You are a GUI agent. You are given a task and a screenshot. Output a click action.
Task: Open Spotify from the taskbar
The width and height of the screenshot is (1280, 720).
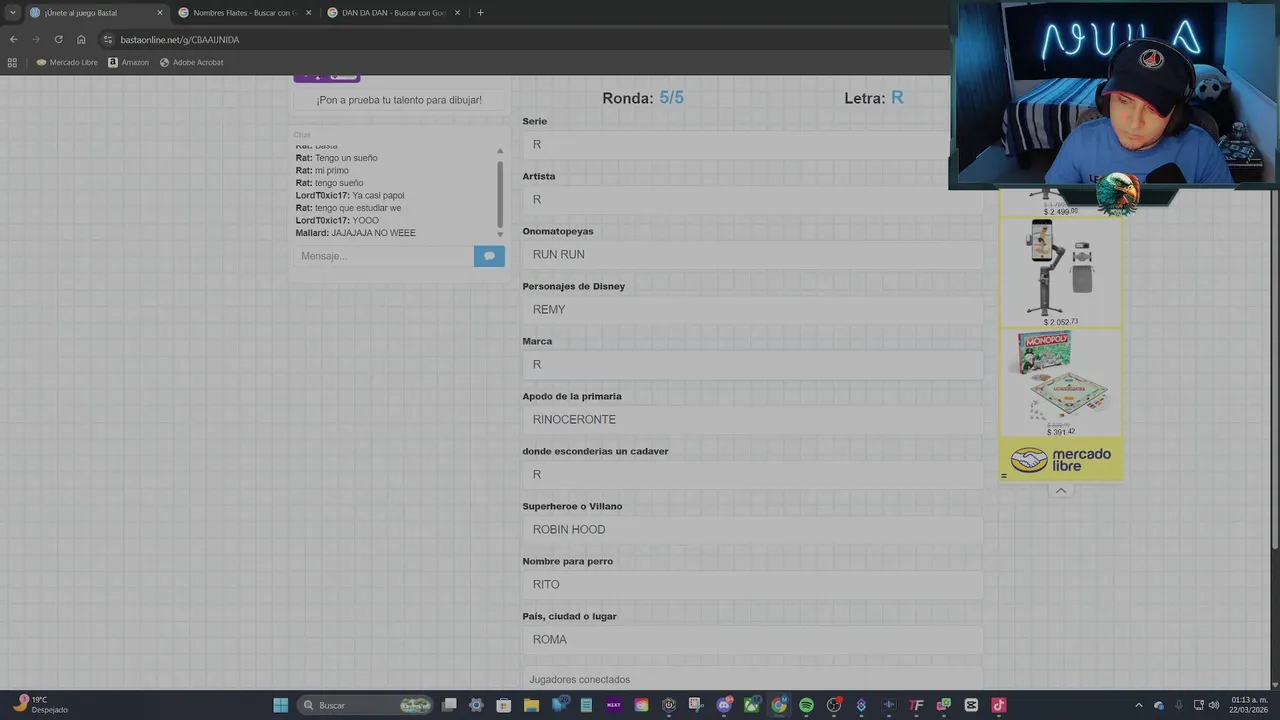click(806, 705)
